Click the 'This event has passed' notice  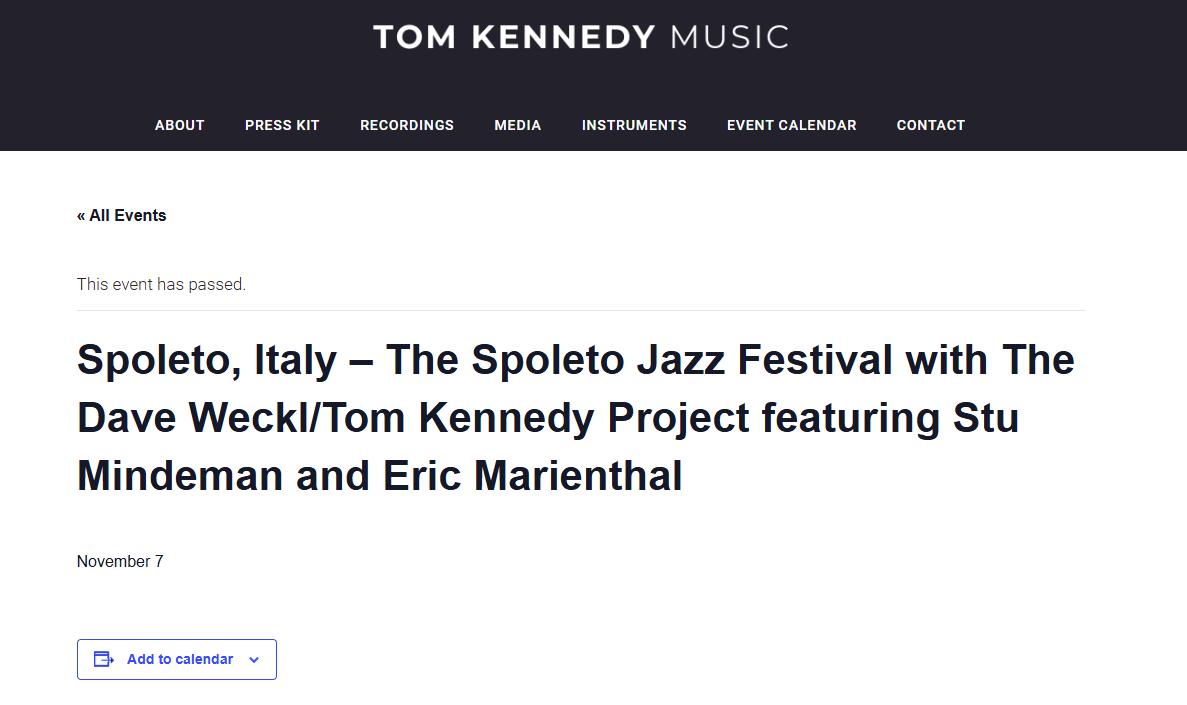pos(161,285)
